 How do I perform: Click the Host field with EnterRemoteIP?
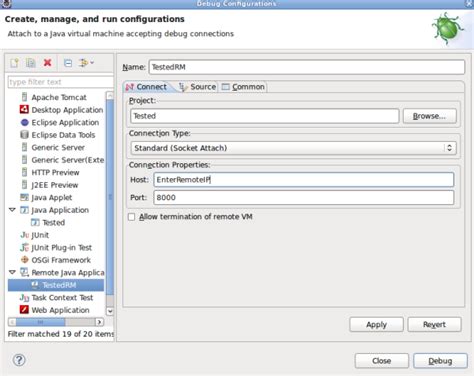(x=304, y=180)
